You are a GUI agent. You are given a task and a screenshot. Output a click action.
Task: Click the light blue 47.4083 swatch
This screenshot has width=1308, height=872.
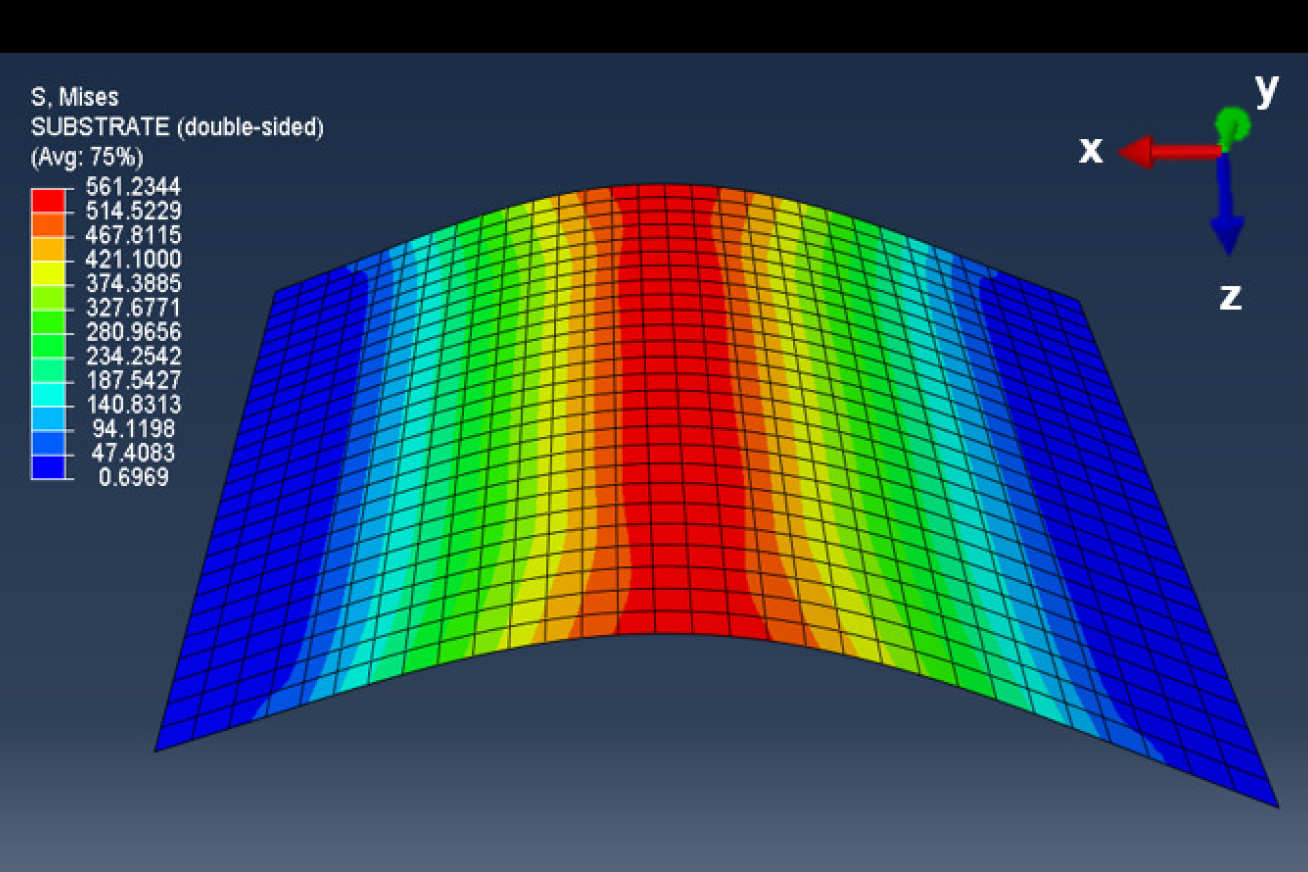pos(46,442)
